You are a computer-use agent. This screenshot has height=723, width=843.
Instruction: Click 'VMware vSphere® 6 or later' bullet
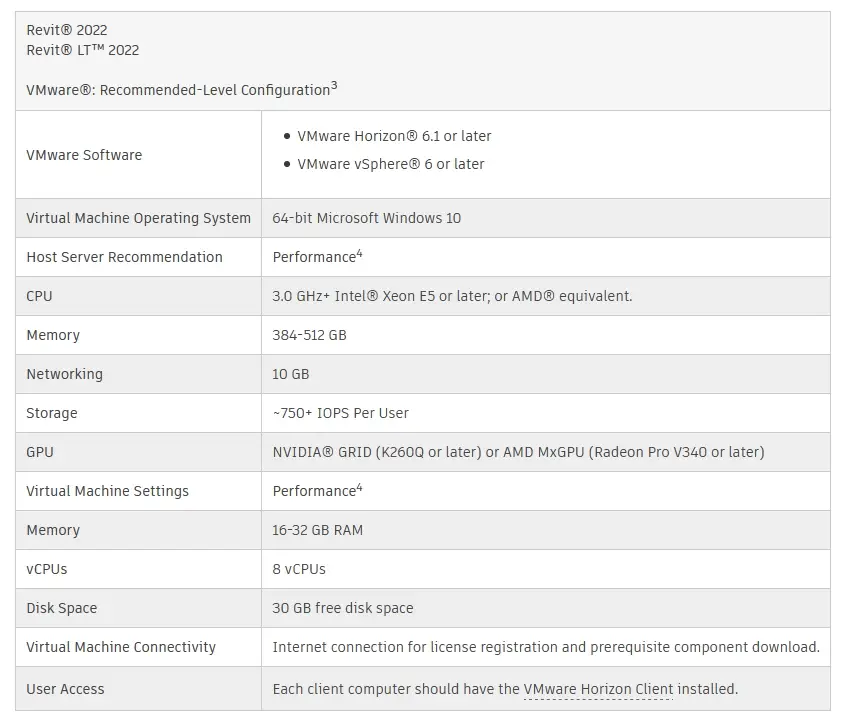coord(391,164)
